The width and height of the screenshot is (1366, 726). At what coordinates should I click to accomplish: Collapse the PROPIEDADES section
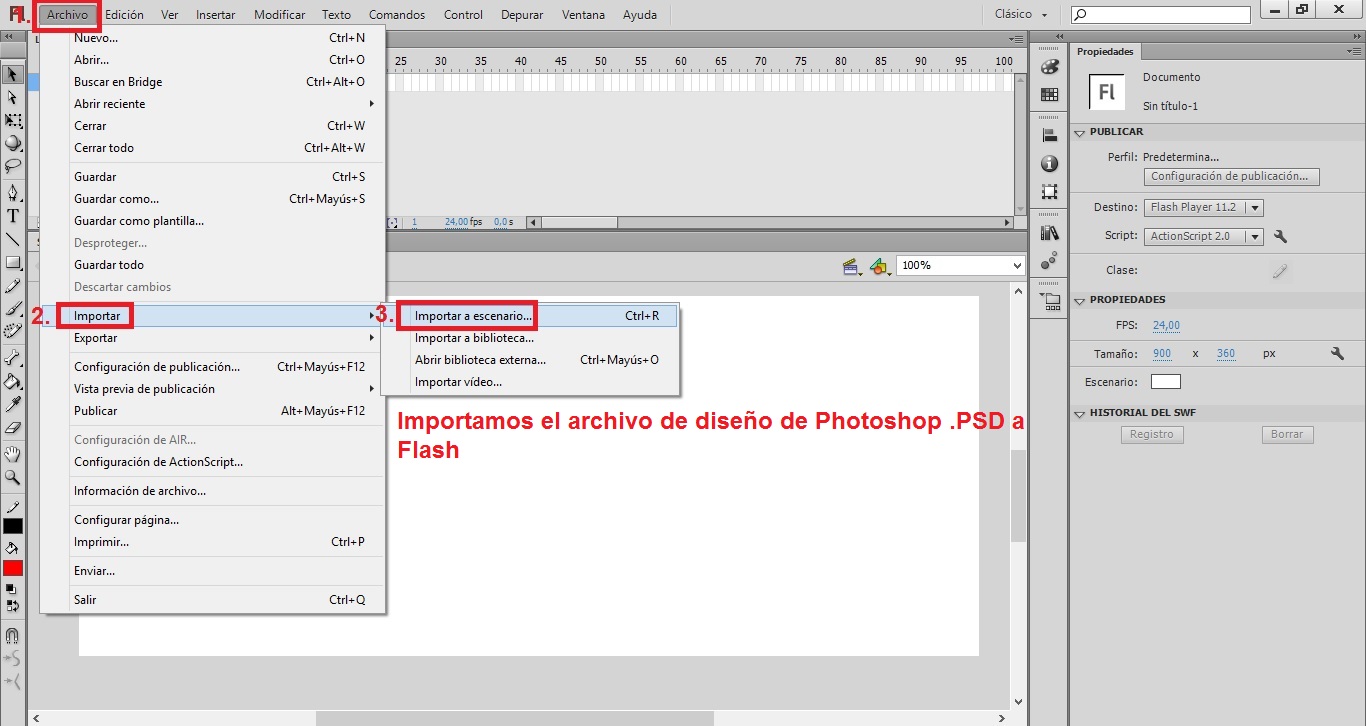tap(1079, 300)
